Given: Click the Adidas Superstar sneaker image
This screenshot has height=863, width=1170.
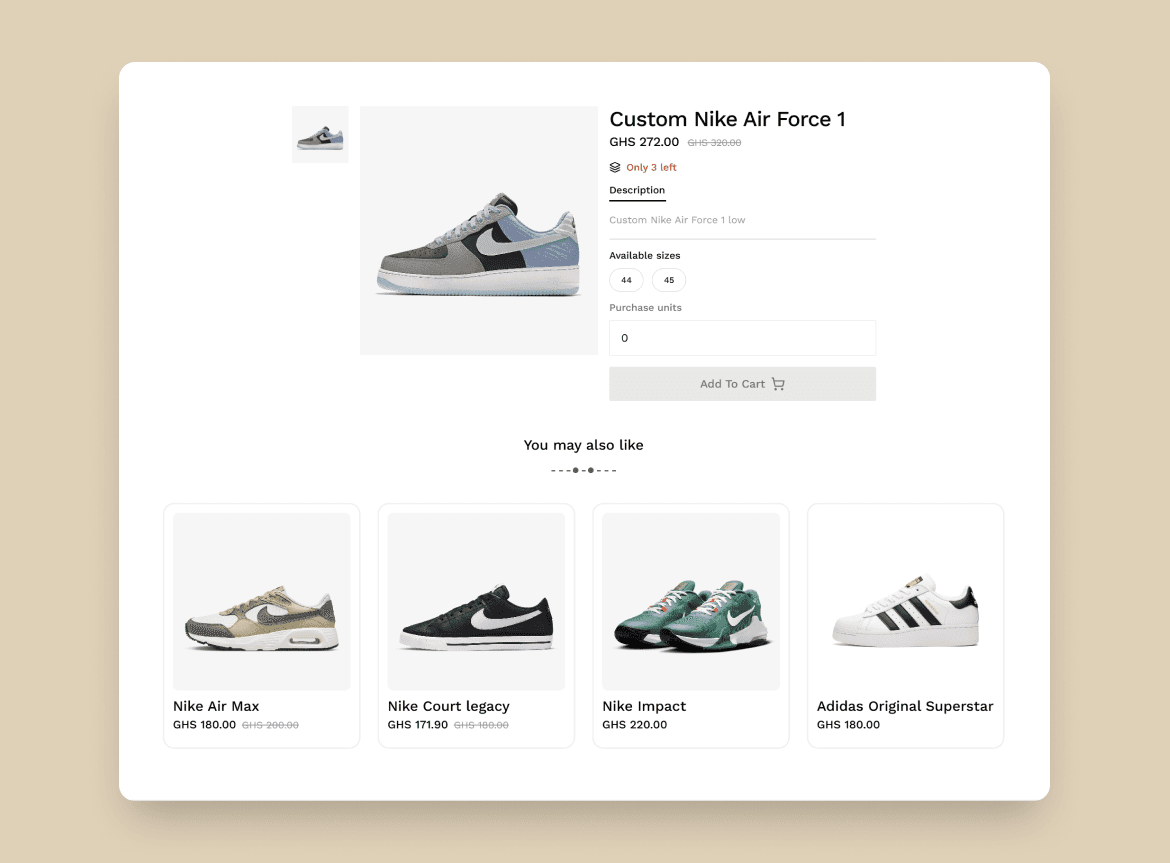Looking at the screenshot, I should click(x=905, y=601).
